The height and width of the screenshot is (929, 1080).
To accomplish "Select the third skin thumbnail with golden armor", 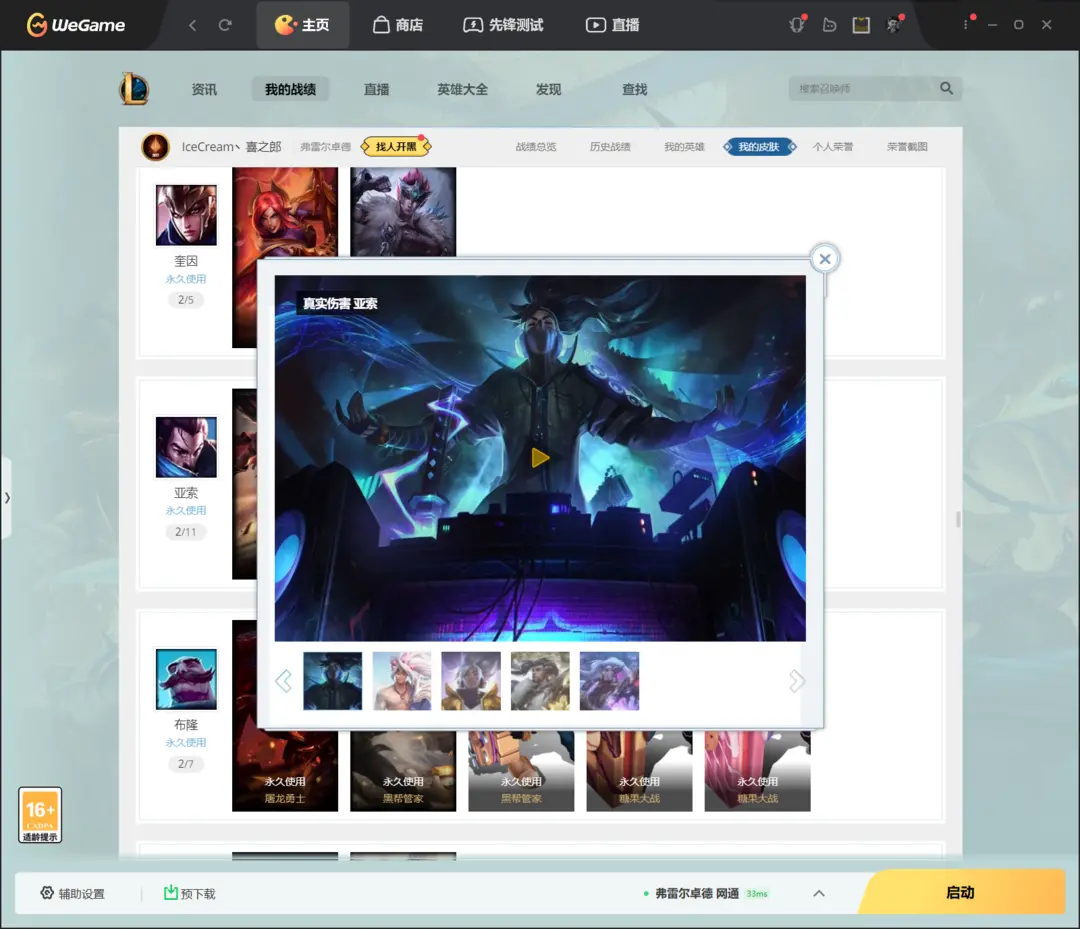I will point(471,681).
